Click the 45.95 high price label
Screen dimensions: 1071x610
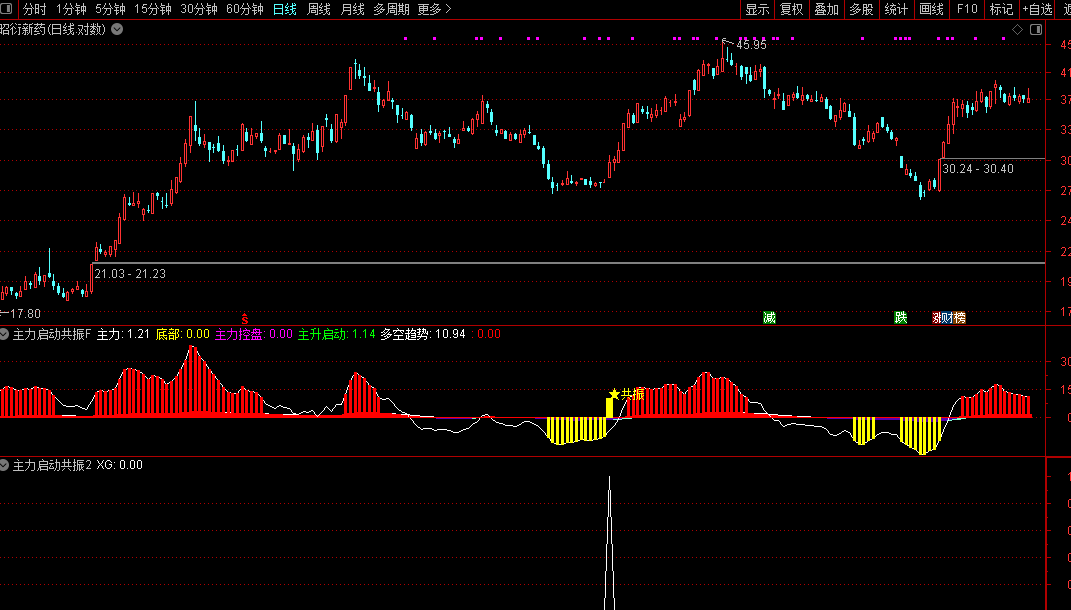tap(751, 45)
